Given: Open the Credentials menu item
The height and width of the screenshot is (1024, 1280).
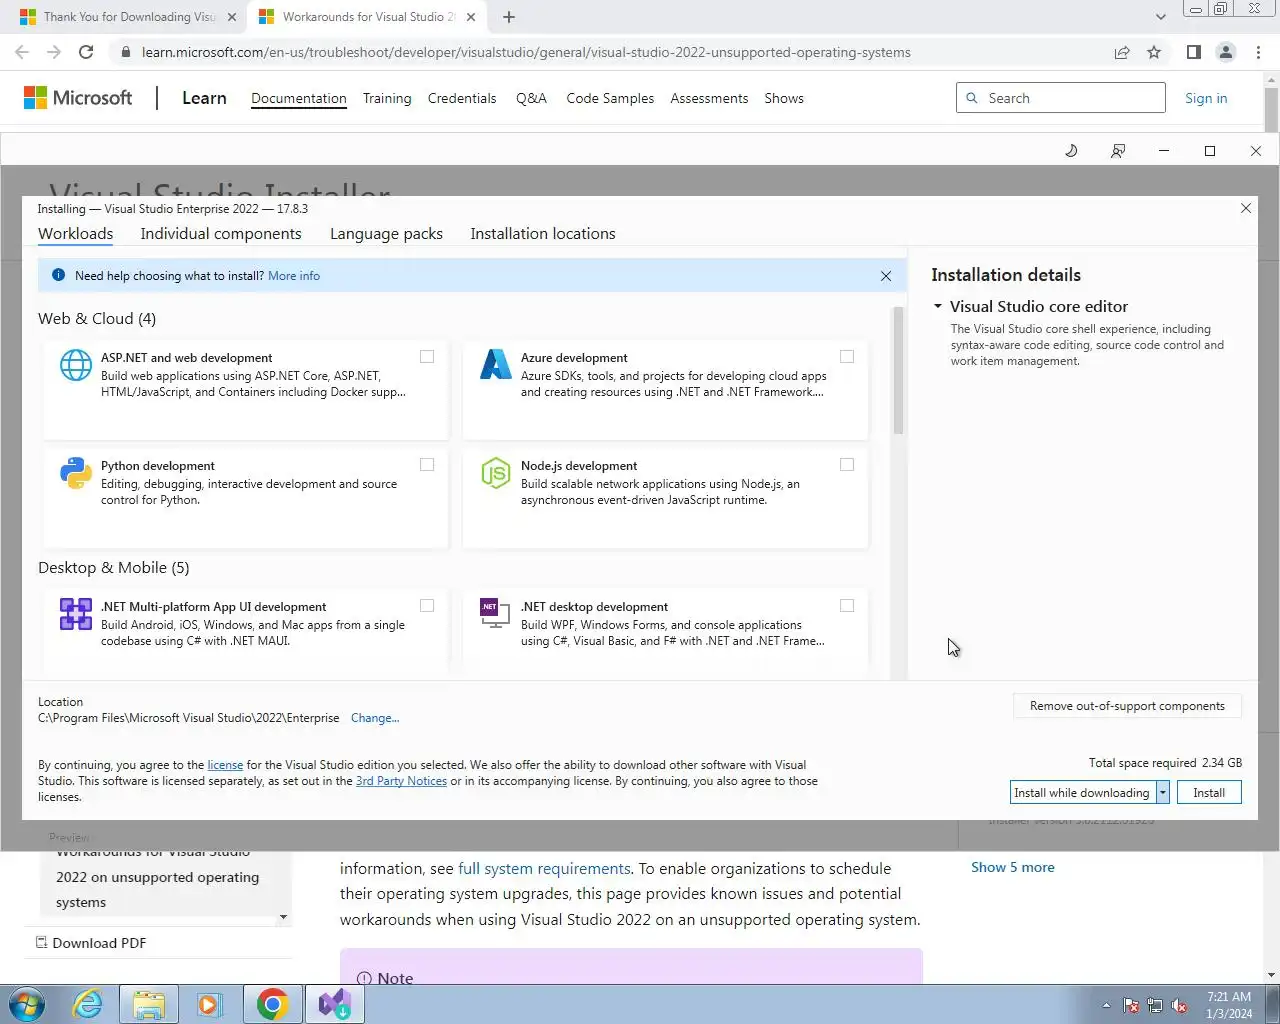Looking at the screenshot, I should click(x=462, y=98).
